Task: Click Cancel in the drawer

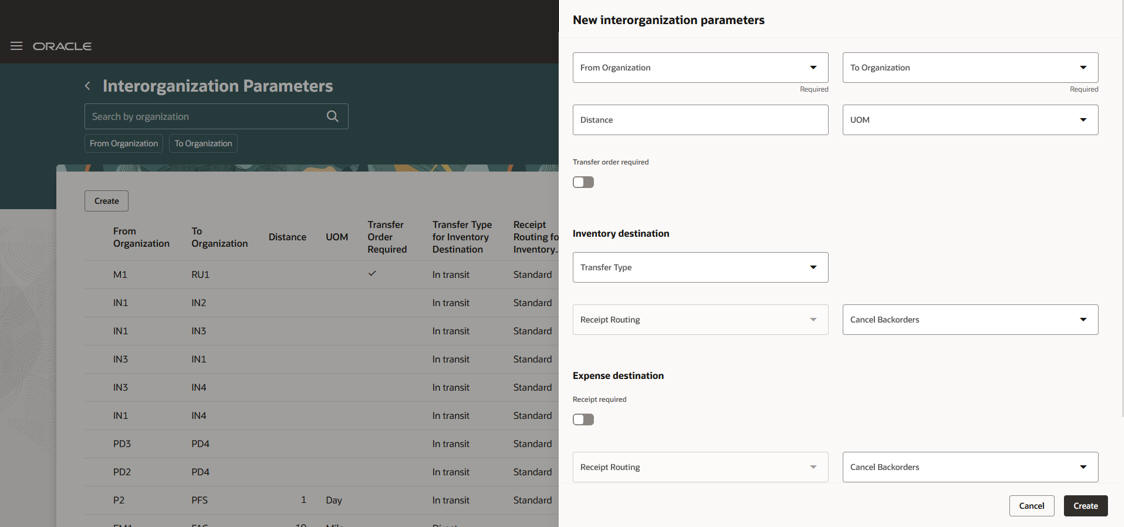Action: point(1032,505)
